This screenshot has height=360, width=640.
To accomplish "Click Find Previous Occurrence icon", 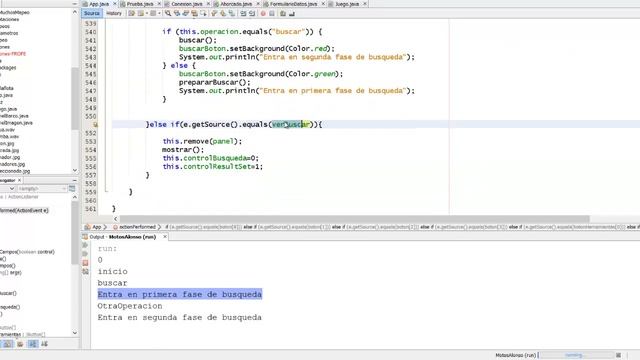I will coord(177,13).
